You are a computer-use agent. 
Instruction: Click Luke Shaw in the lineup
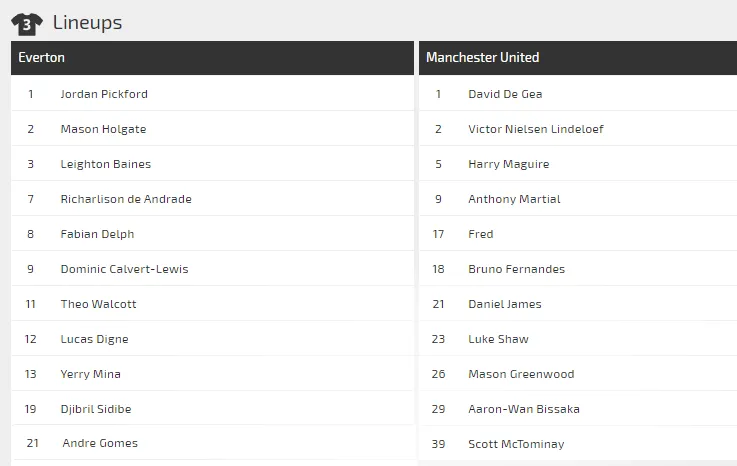pos(498,339)
